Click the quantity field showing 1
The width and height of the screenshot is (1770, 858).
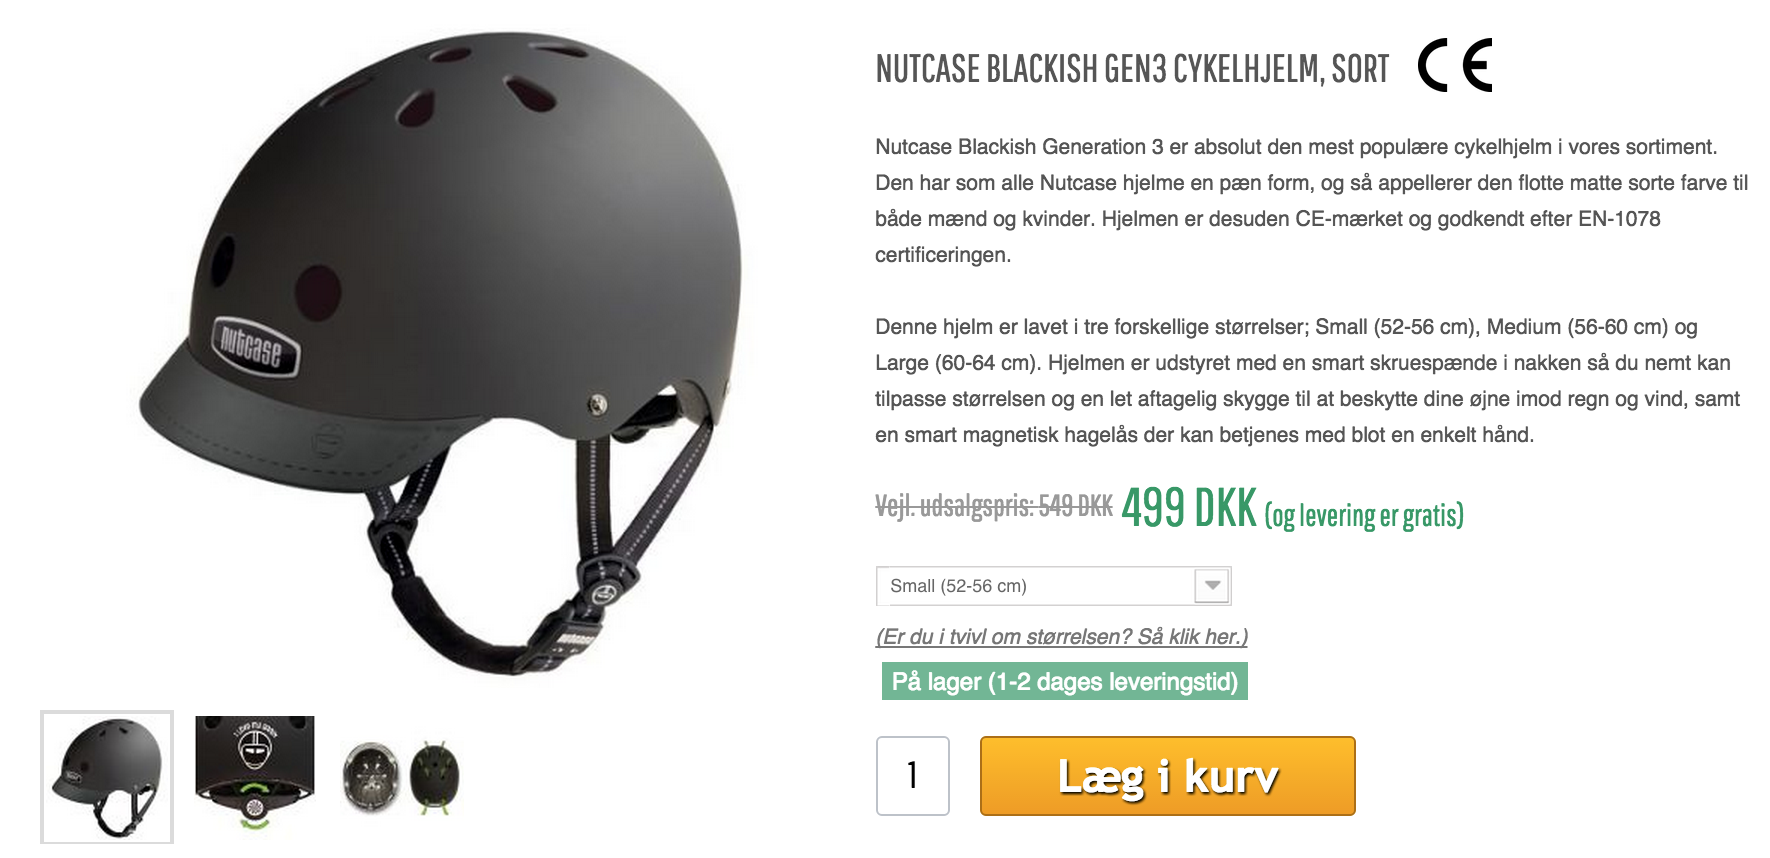912,776
